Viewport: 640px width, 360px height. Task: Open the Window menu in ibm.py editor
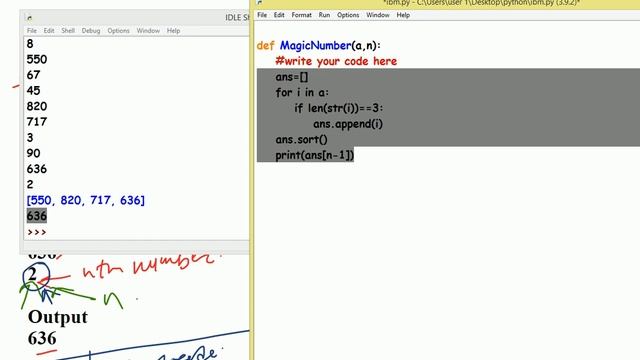tap(378, 15)
